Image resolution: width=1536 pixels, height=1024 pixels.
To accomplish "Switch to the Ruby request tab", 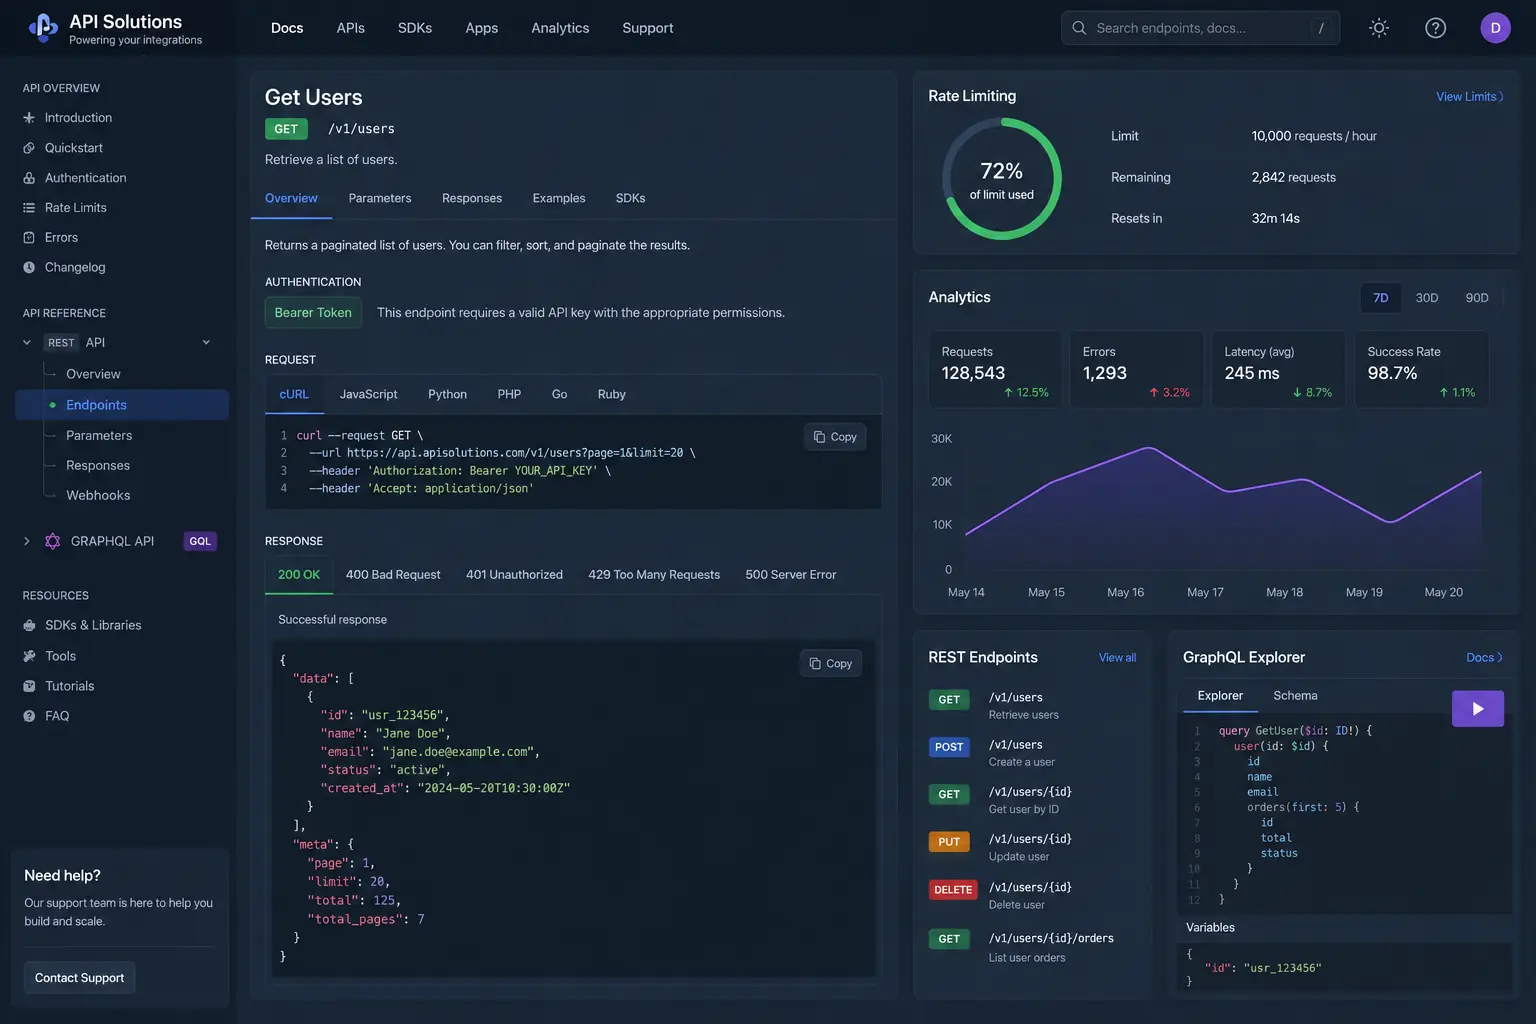I will (x=612, y=394).
